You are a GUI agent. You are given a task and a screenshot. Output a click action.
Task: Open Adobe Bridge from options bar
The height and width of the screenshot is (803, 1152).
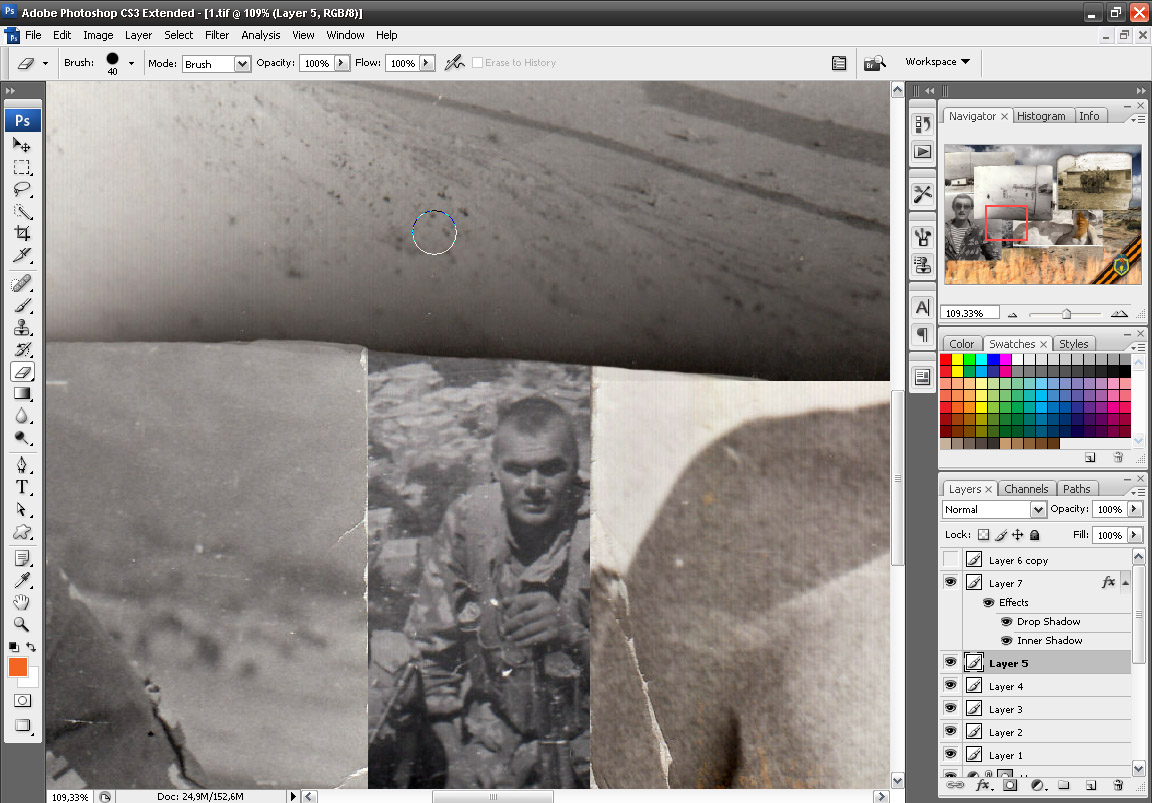point(874,63)
